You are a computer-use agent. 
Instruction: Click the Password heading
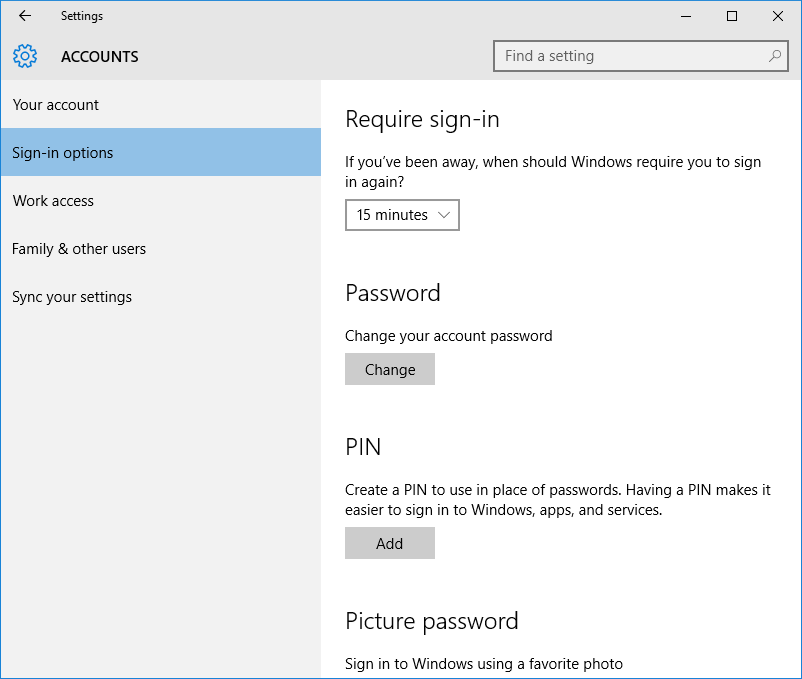click(x=393, y=293)
